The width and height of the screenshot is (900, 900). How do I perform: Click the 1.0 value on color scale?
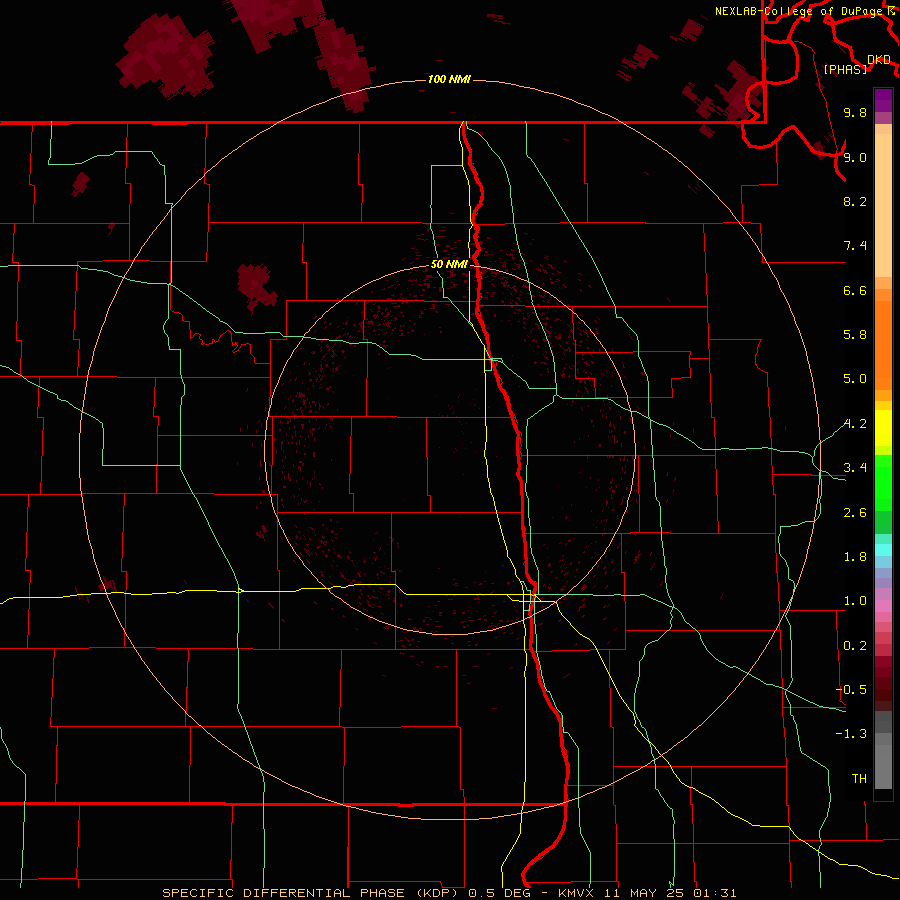point(855,601)
